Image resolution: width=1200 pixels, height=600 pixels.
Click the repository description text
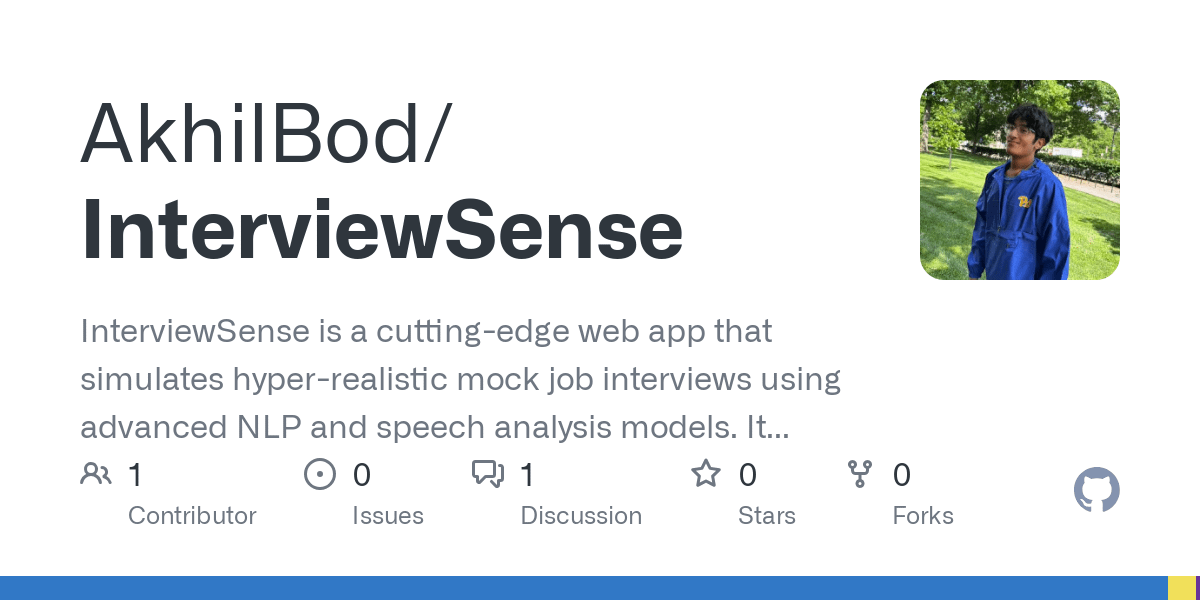[x=460, y=379]
